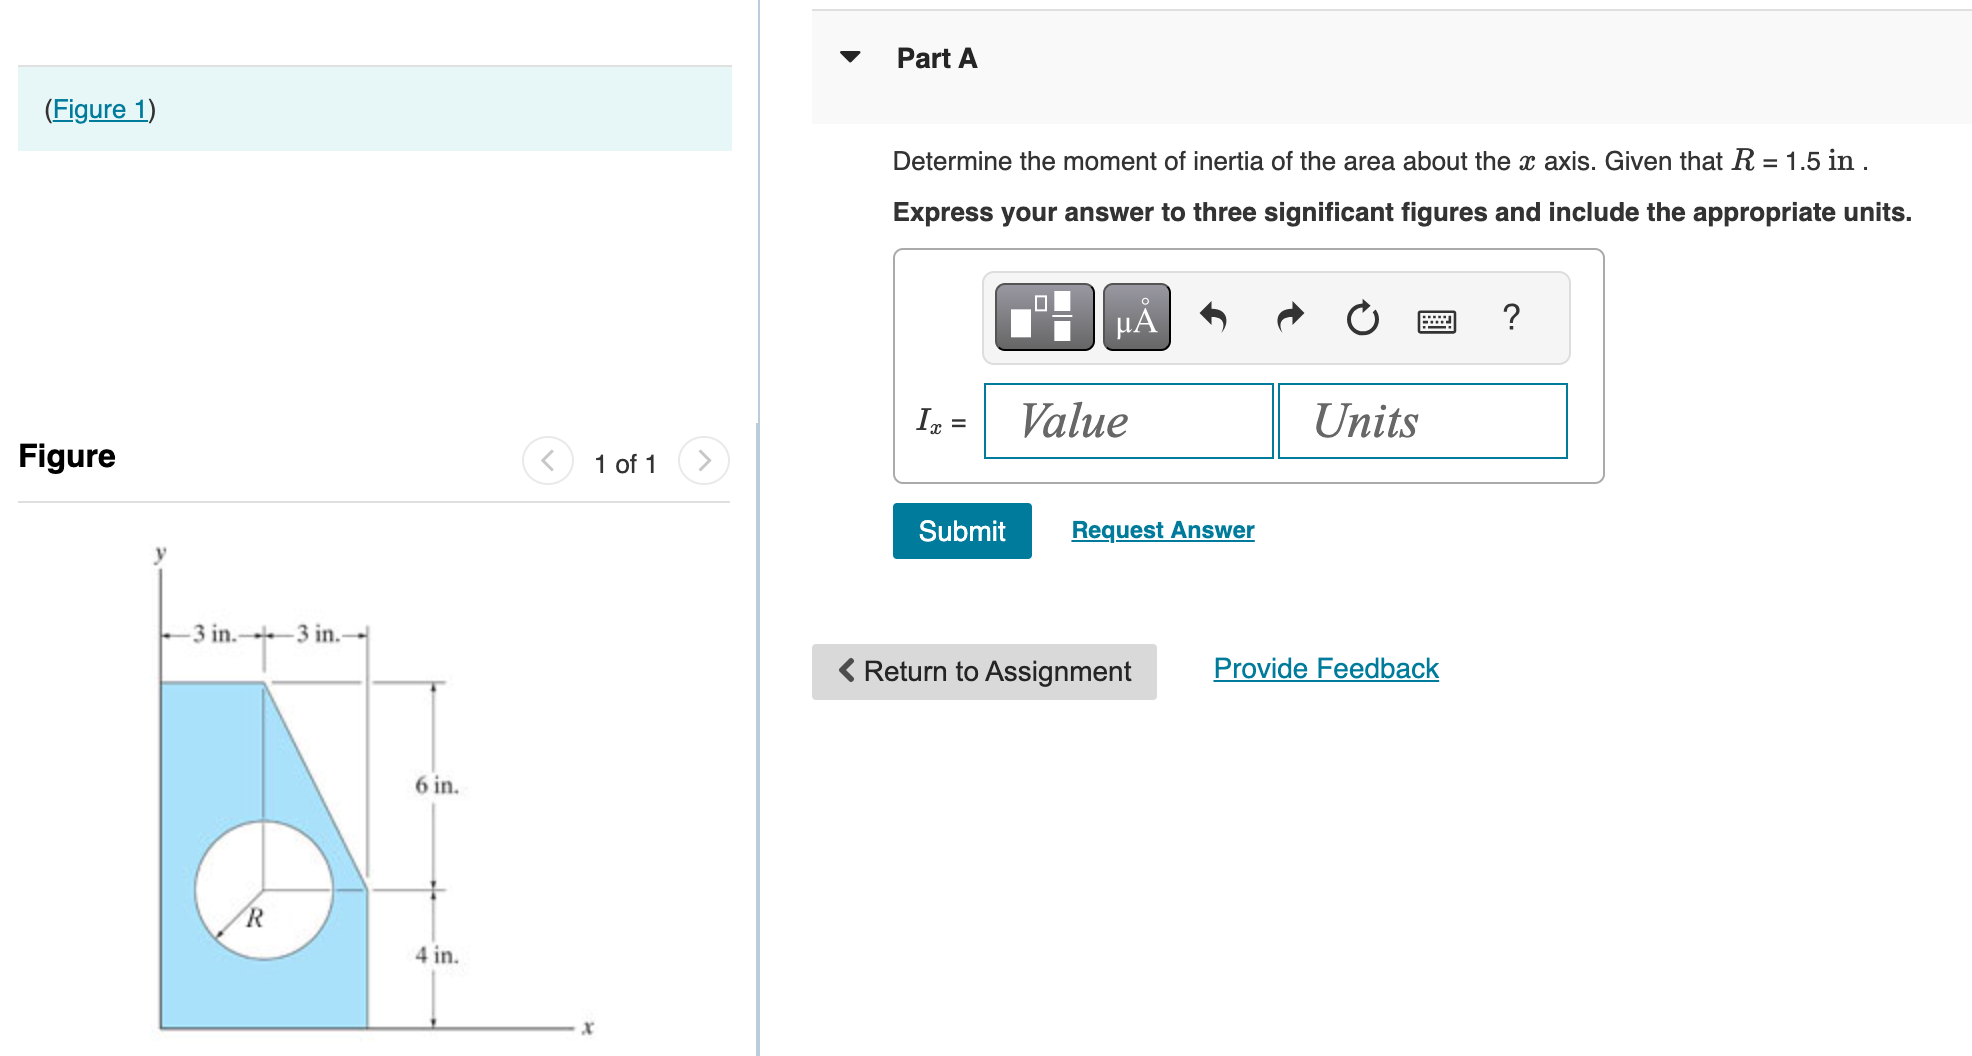Image resolution: width=1972 pixels, height=1056 pixels.
Task: Open the answer box help (?)
Action: [1510, 318]
